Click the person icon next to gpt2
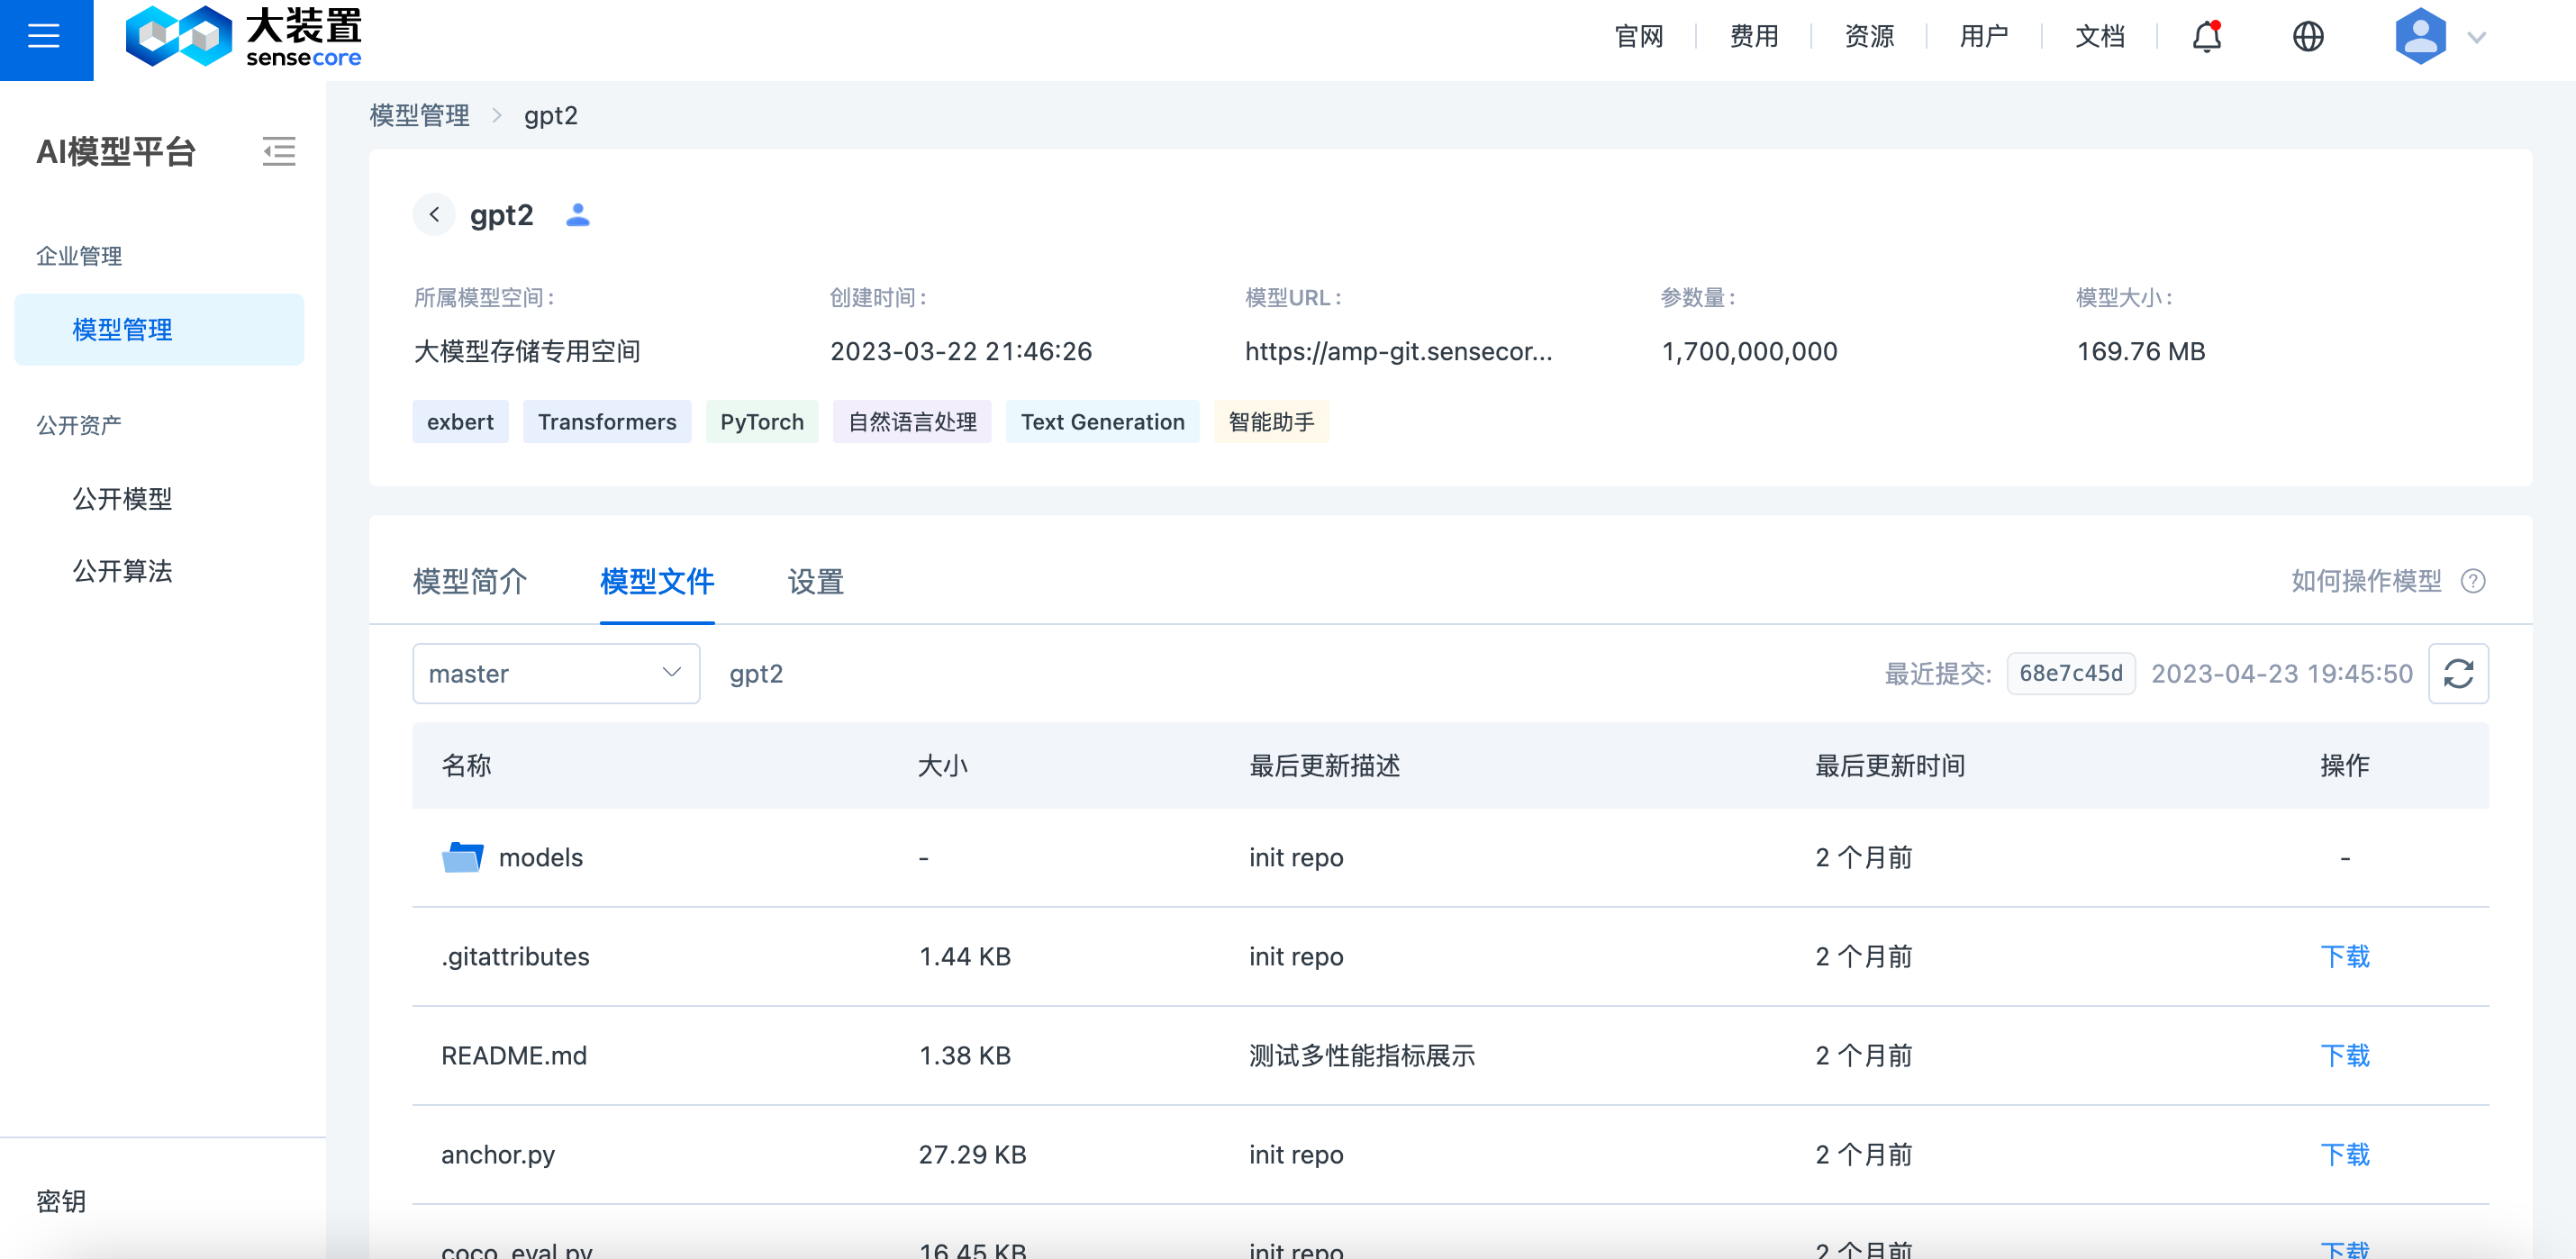 pyautogui.click(x=577, y=215)
